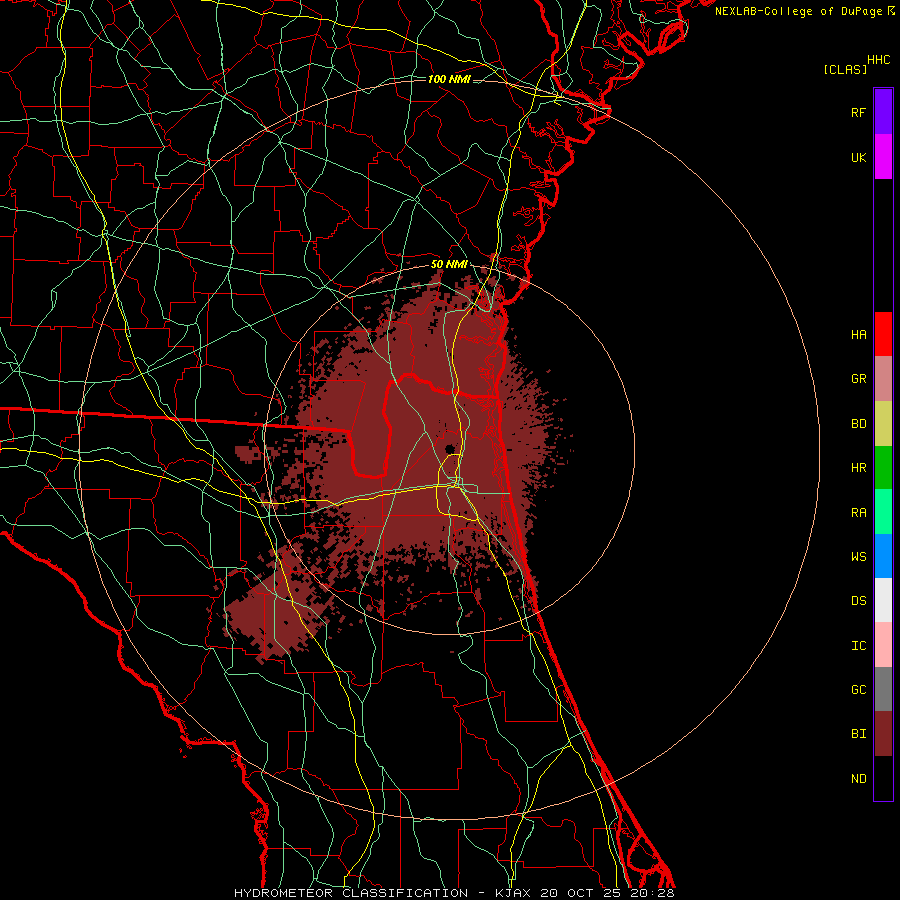The height and width of the screenshot is (900, 900).
Task: Click the '50 NMI' range ring label
Action: (449, 265)
